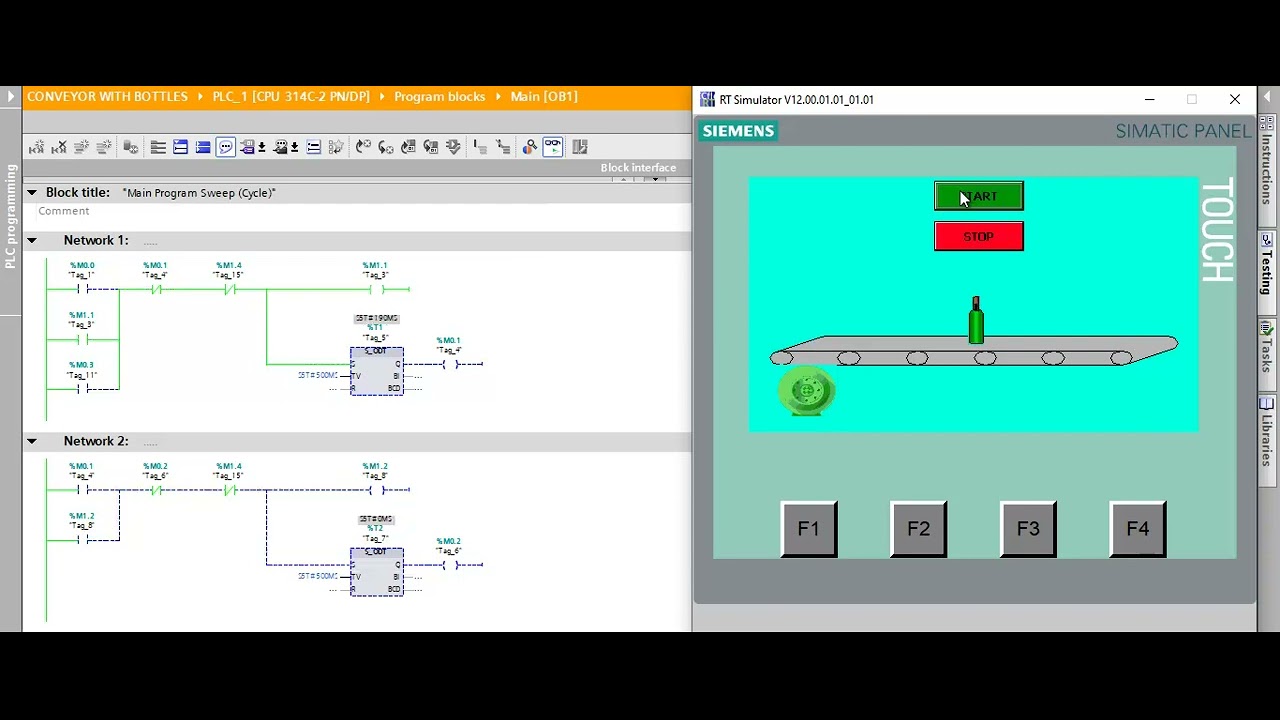The width and height of the screenshot is (1280, 720).
Task: Click the go to next error icon
Action: click(x=363, y=147)
